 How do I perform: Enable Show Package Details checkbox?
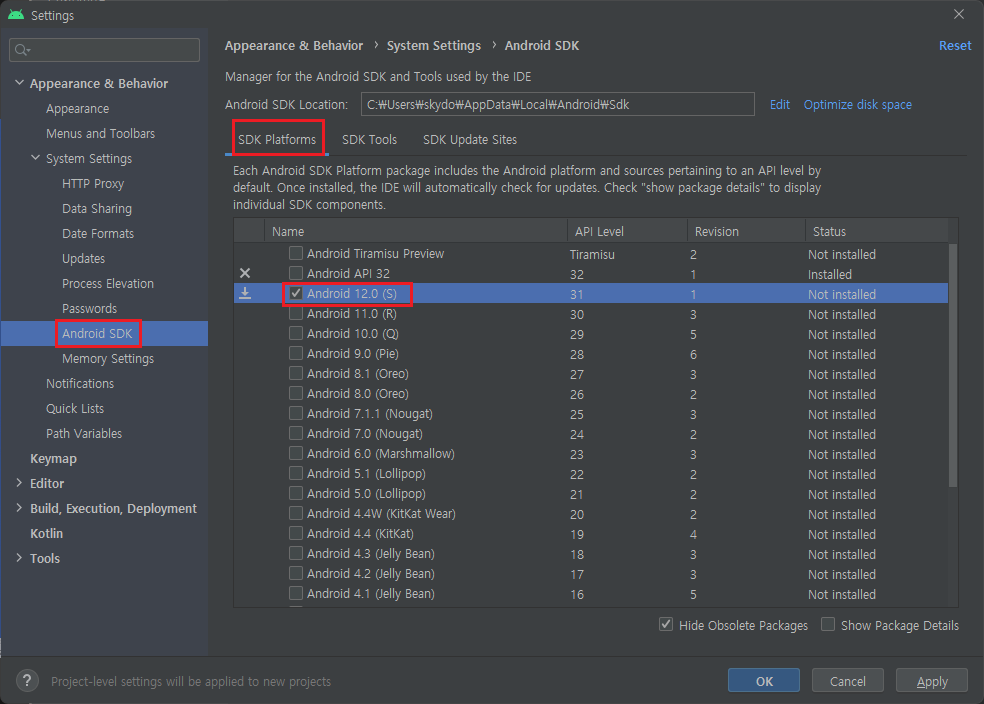(828, 624)
